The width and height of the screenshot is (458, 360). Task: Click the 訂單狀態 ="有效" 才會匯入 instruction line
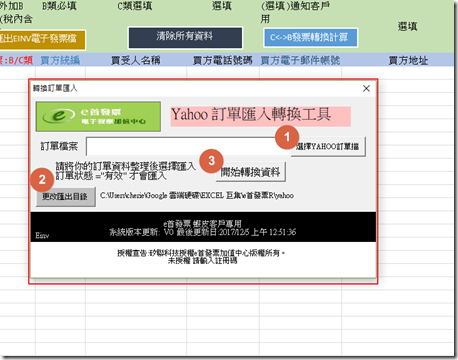click(x=111, y=176)
